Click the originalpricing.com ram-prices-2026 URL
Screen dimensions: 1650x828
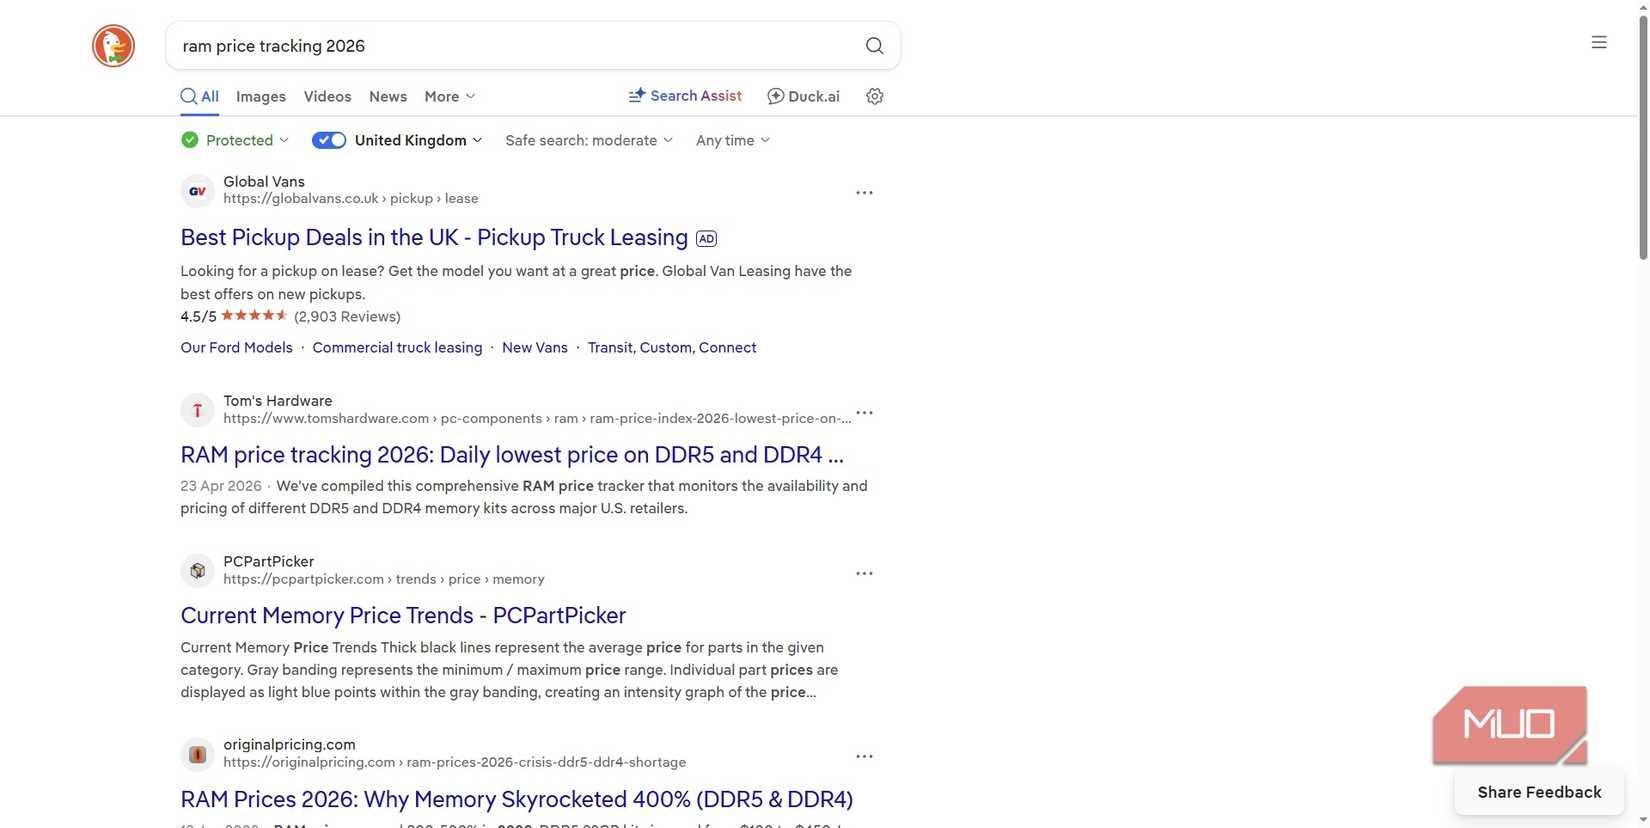pyautogui.click(x=455, y=762)
